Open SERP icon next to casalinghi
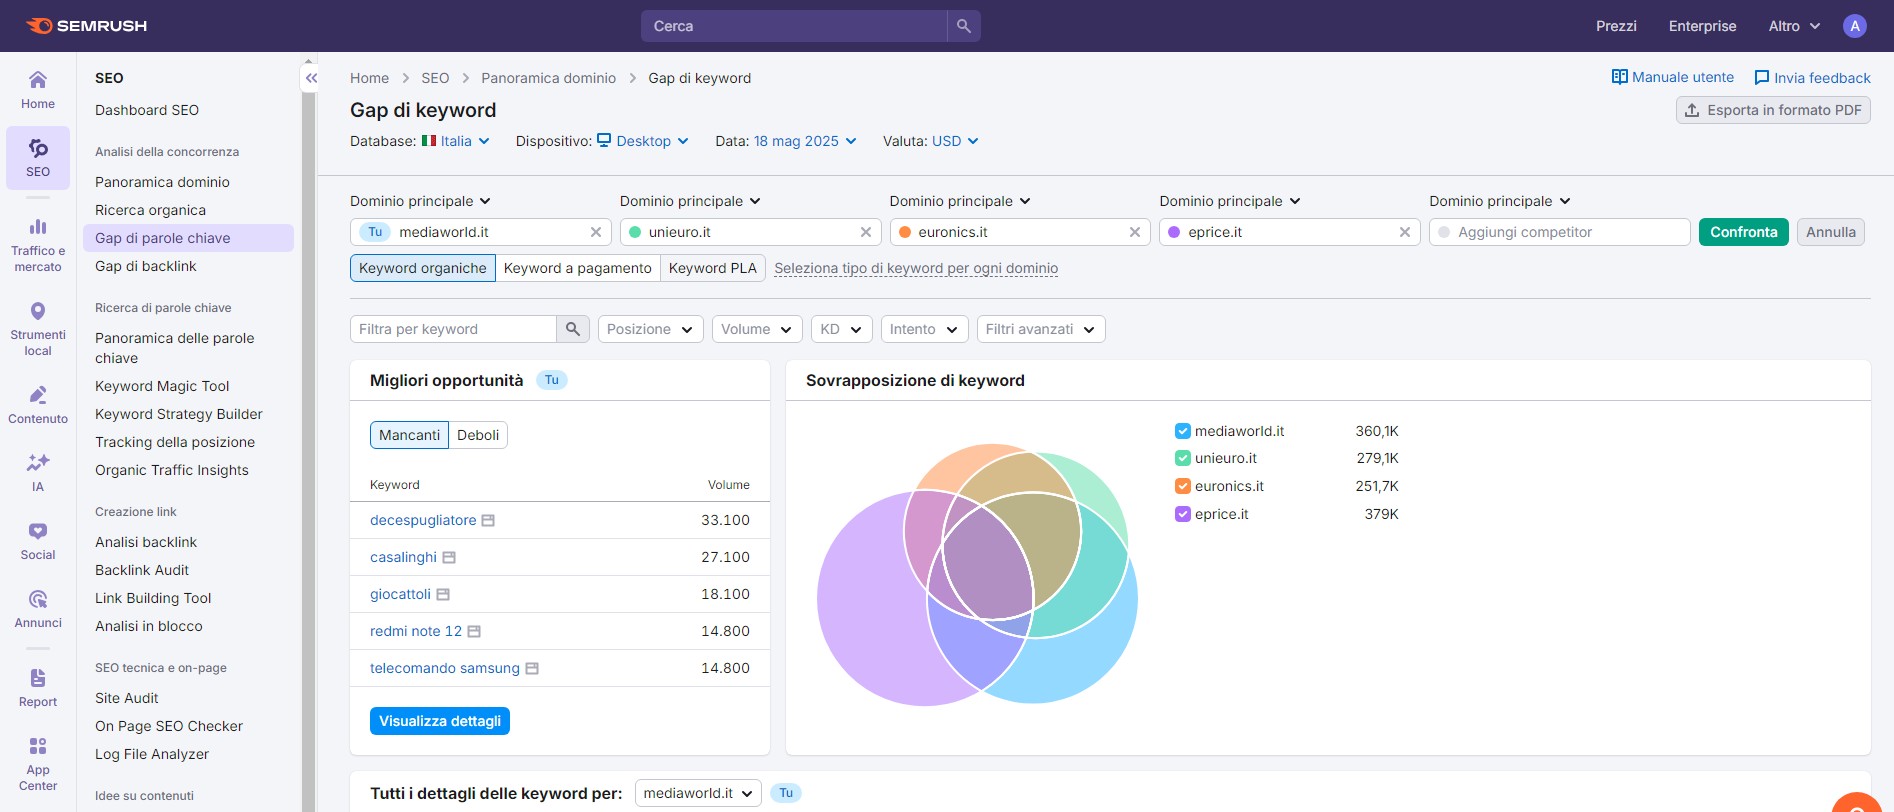The image size is (1894, 812). point(449,558)
